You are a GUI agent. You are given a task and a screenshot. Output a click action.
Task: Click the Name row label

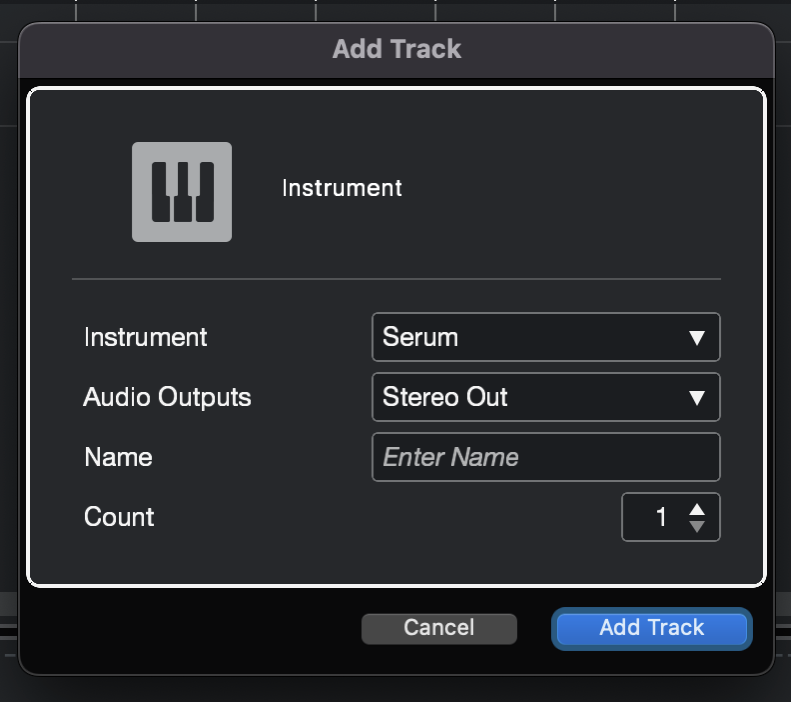pos(118,457)
